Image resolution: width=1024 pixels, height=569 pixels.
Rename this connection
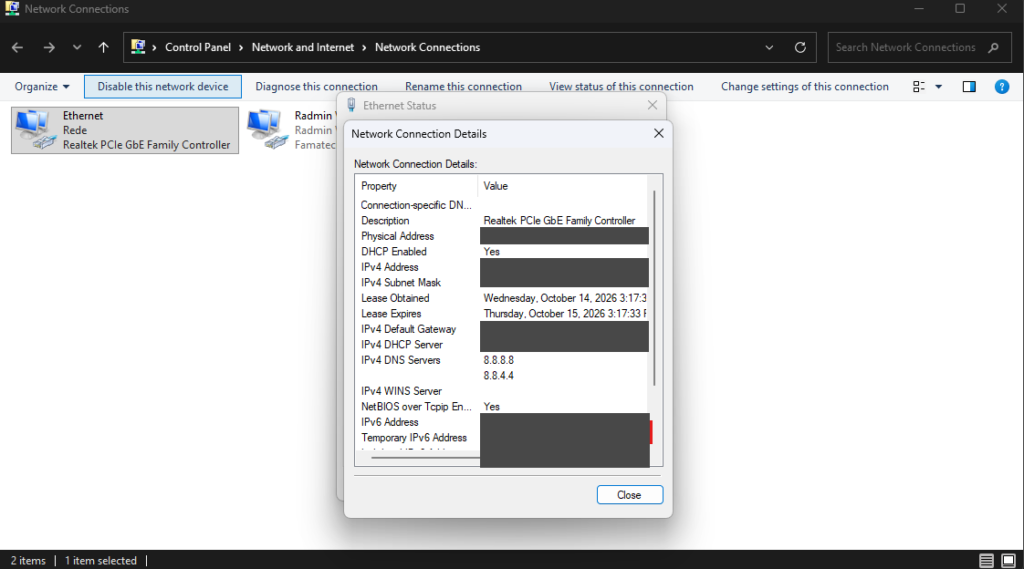463,86
